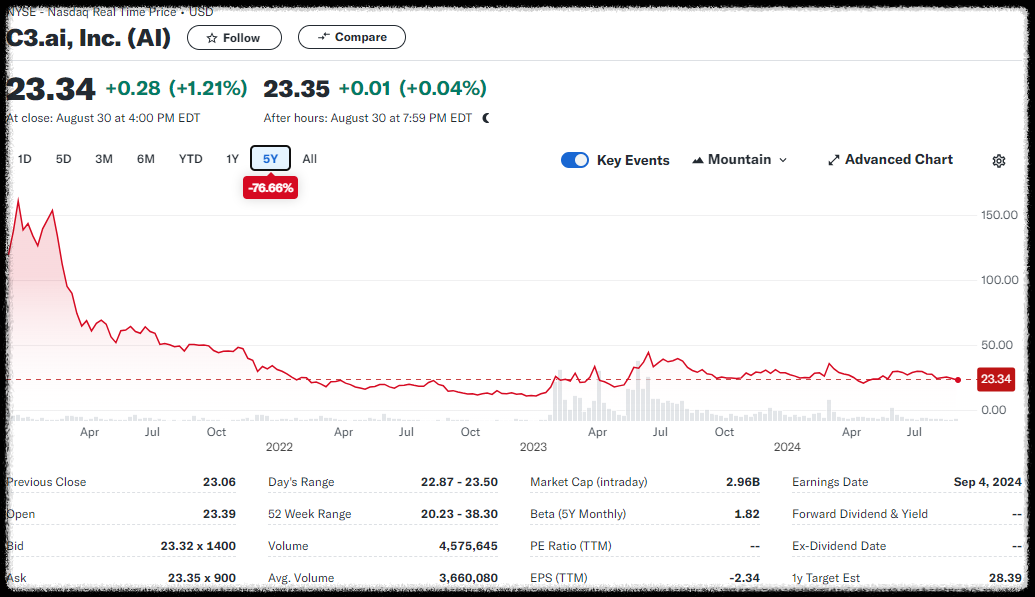Click the EPS (TTM) value -2.34

(x=745, y=578)
